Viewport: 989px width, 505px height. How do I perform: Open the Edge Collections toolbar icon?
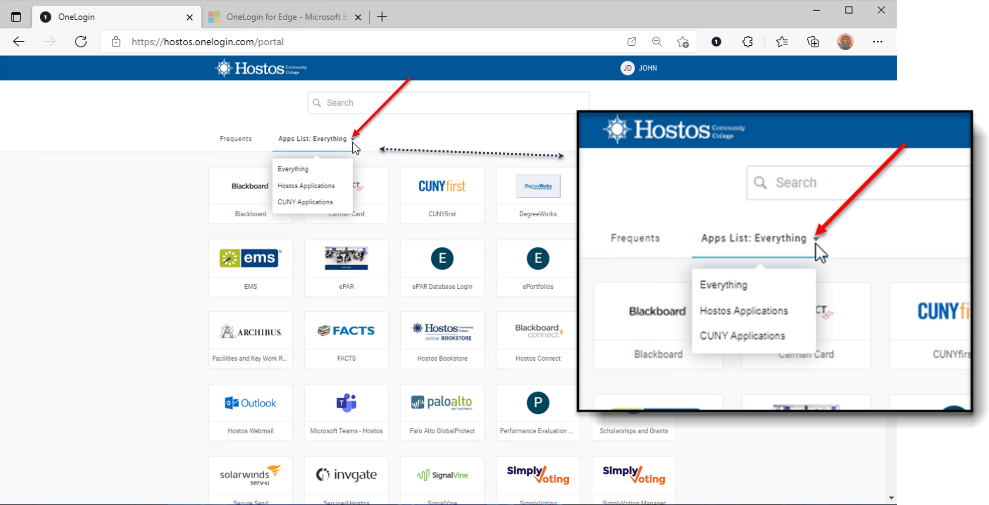813,42
